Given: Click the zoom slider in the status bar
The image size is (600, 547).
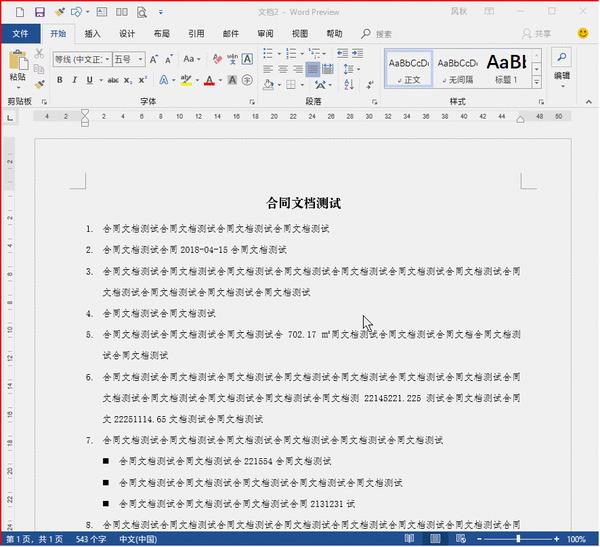Looking at the screenshot, I should tap(519, 539).
